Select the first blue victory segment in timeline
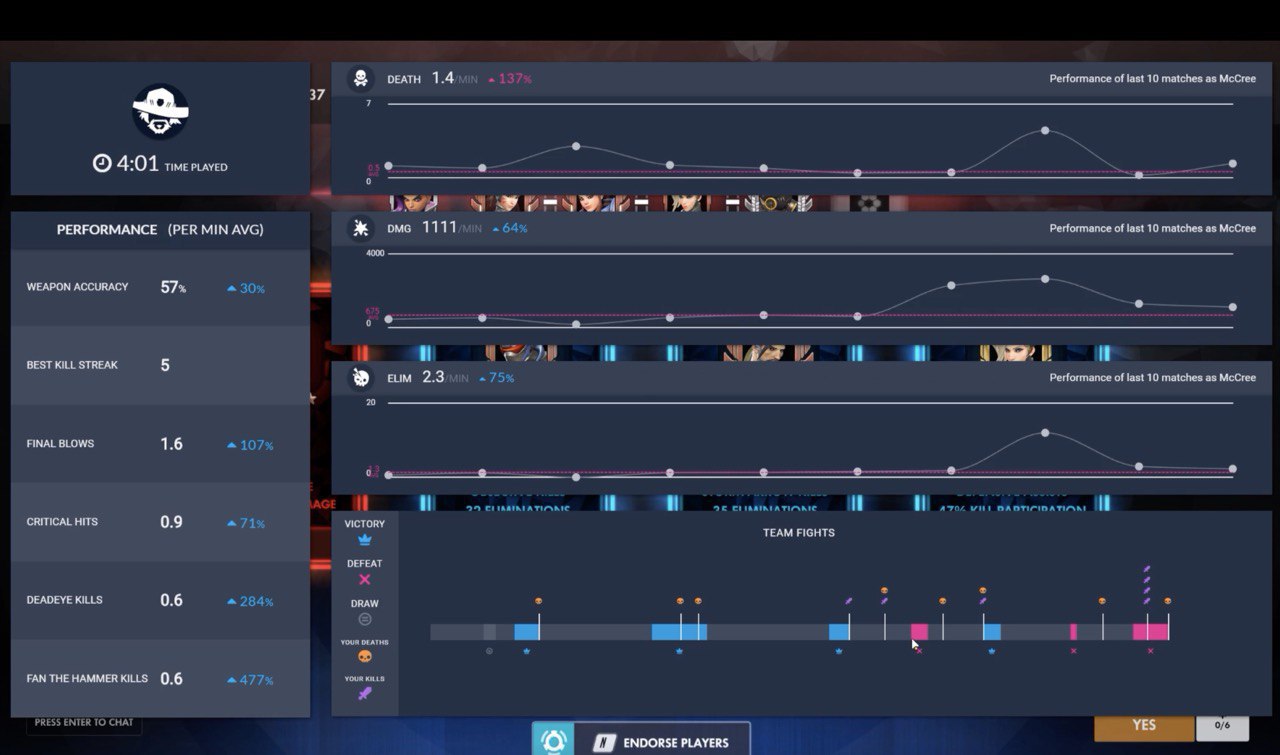 pos(526,632)
